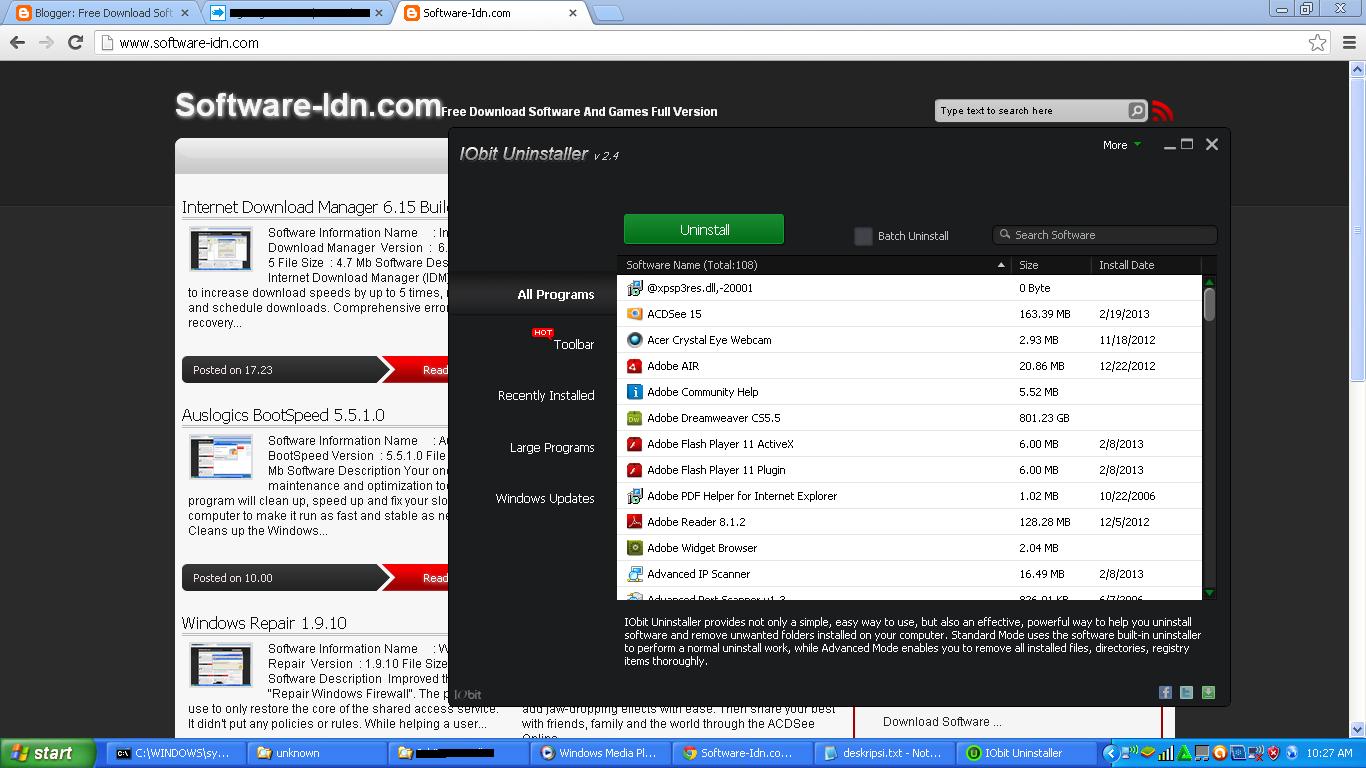Click the Adobe Reader 8.1.2 icon
Image resolution: width=1366 pixels, height=768 pixels.
[634, 522]
